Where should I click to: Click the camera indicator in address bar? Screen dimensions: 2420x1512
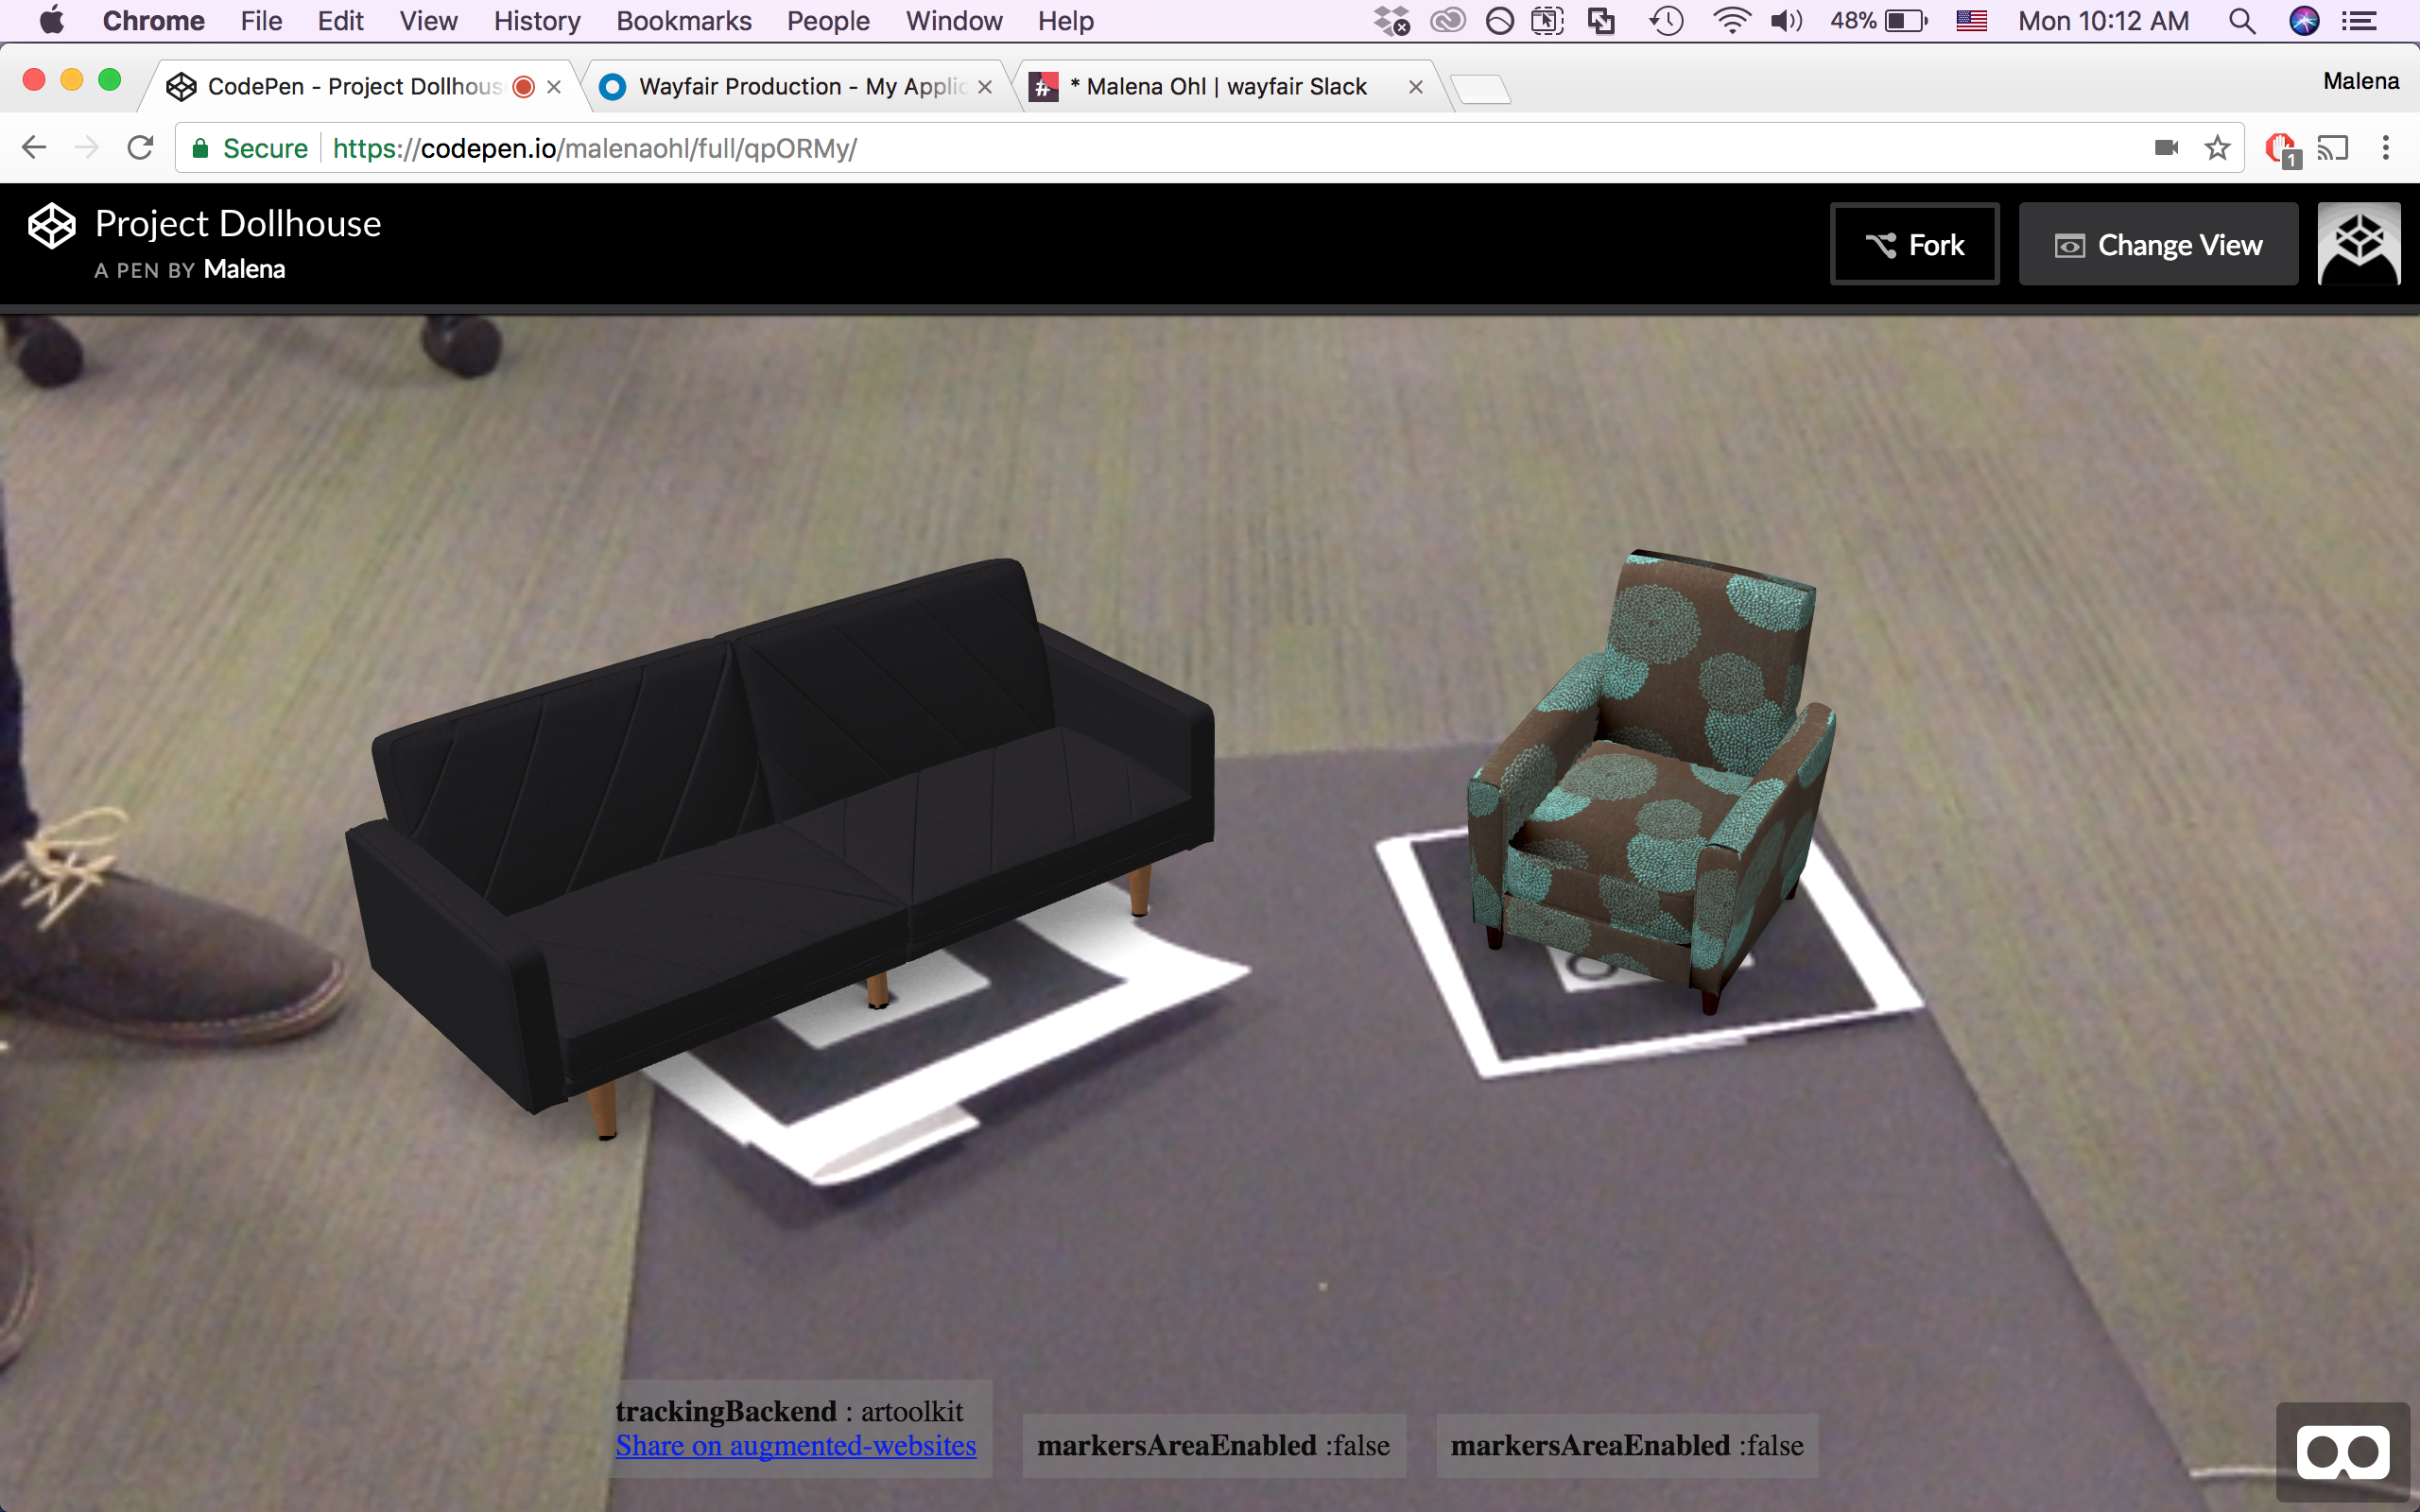[2166, 148]
